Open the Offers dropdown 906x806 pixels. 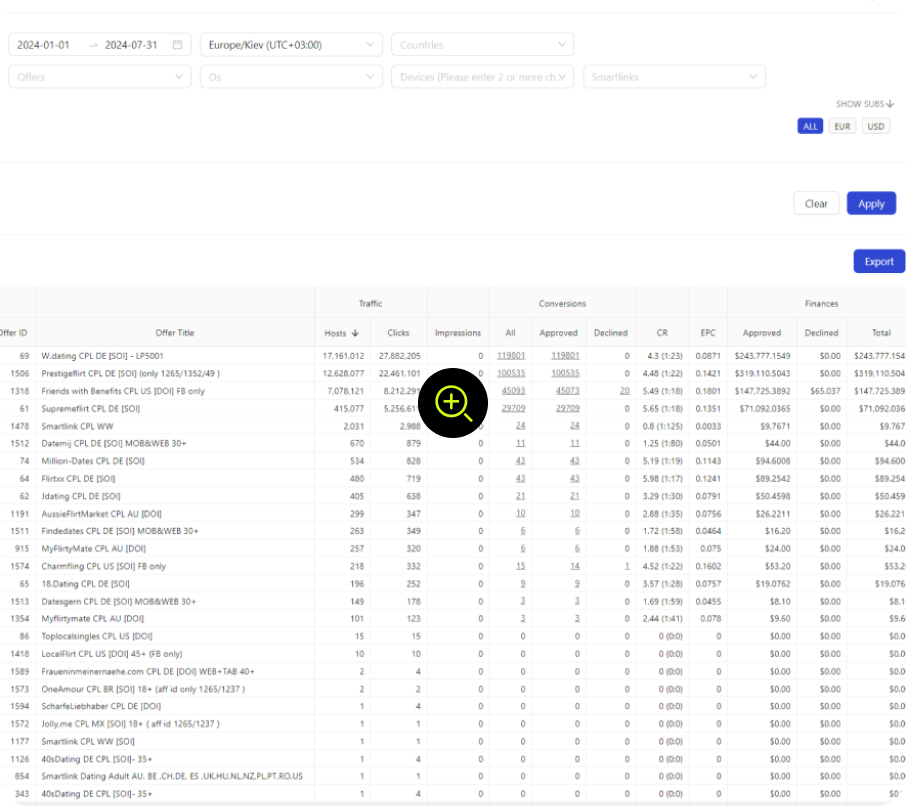pos(99,77)
